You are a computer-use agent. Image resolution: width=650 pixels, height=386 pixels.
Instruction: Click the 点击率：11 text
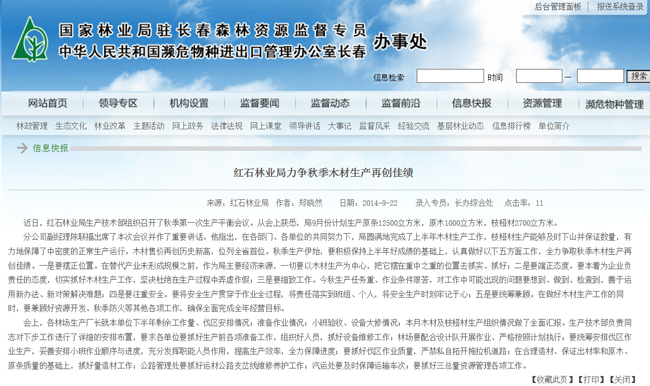pyautogui.click(x=524, y=203)
